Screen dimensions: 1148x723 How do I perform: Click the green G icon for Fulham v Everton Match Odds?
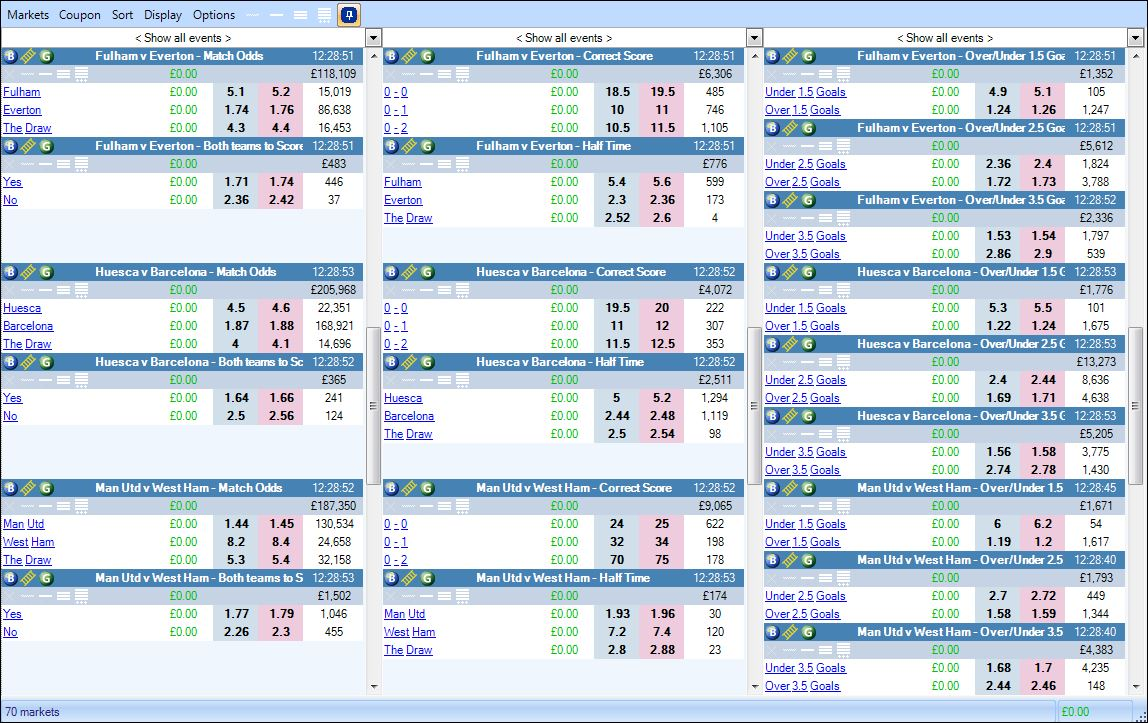coord(46,56)
